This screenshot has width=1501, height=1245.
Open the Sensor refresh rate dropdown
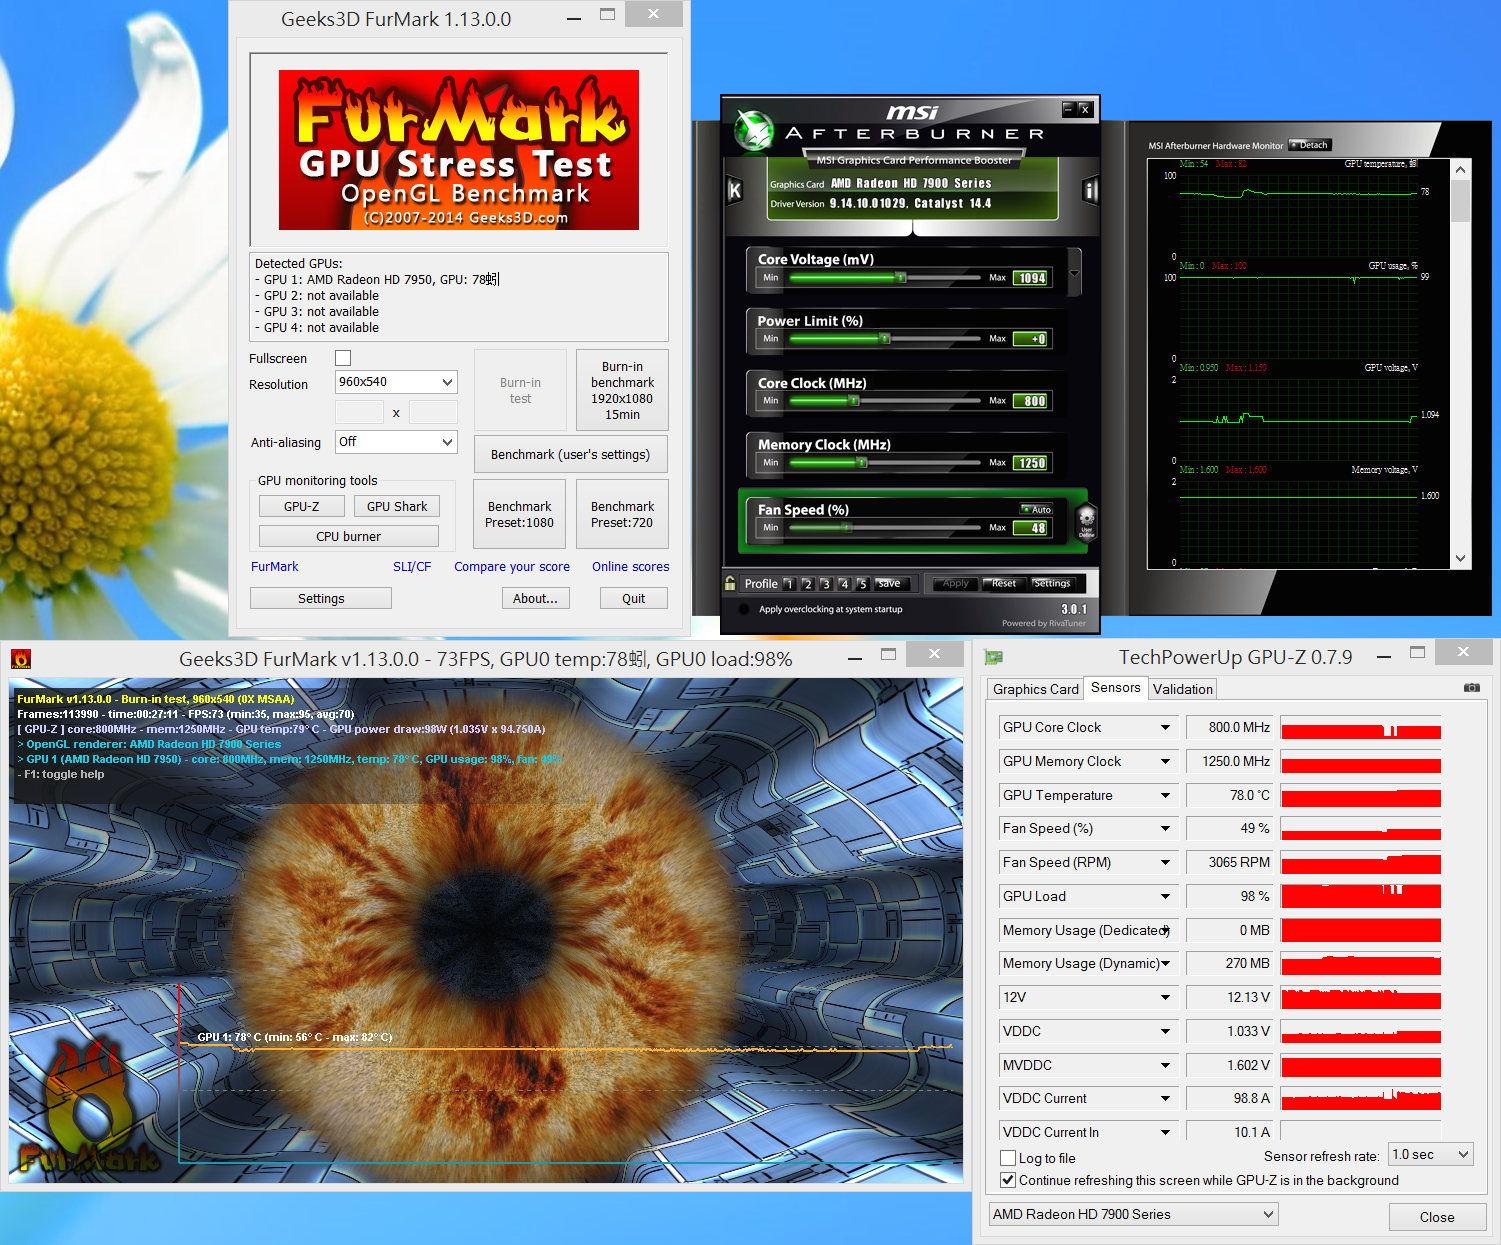pos(1431,1154)
